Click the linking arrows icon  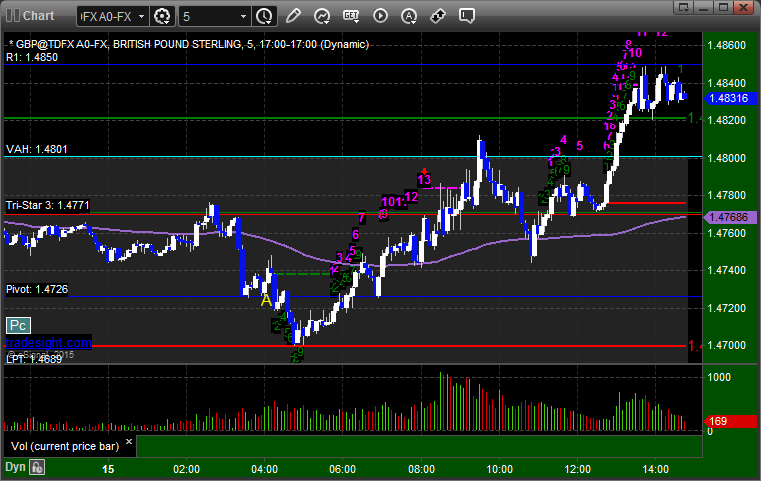point(438,16)
